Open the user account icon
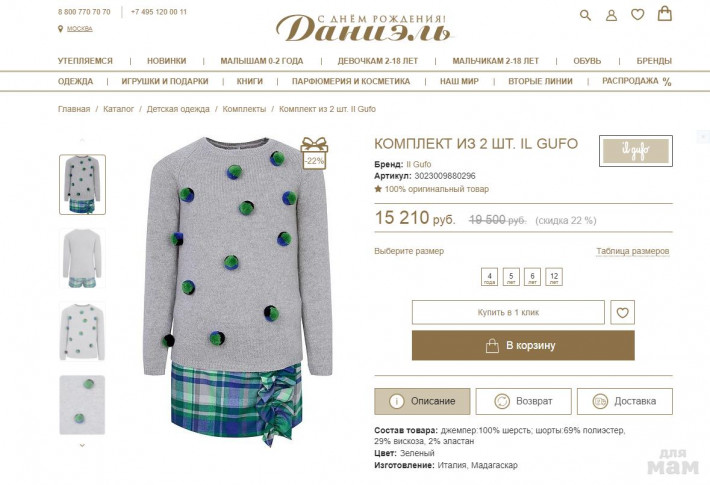 [611, 16]
